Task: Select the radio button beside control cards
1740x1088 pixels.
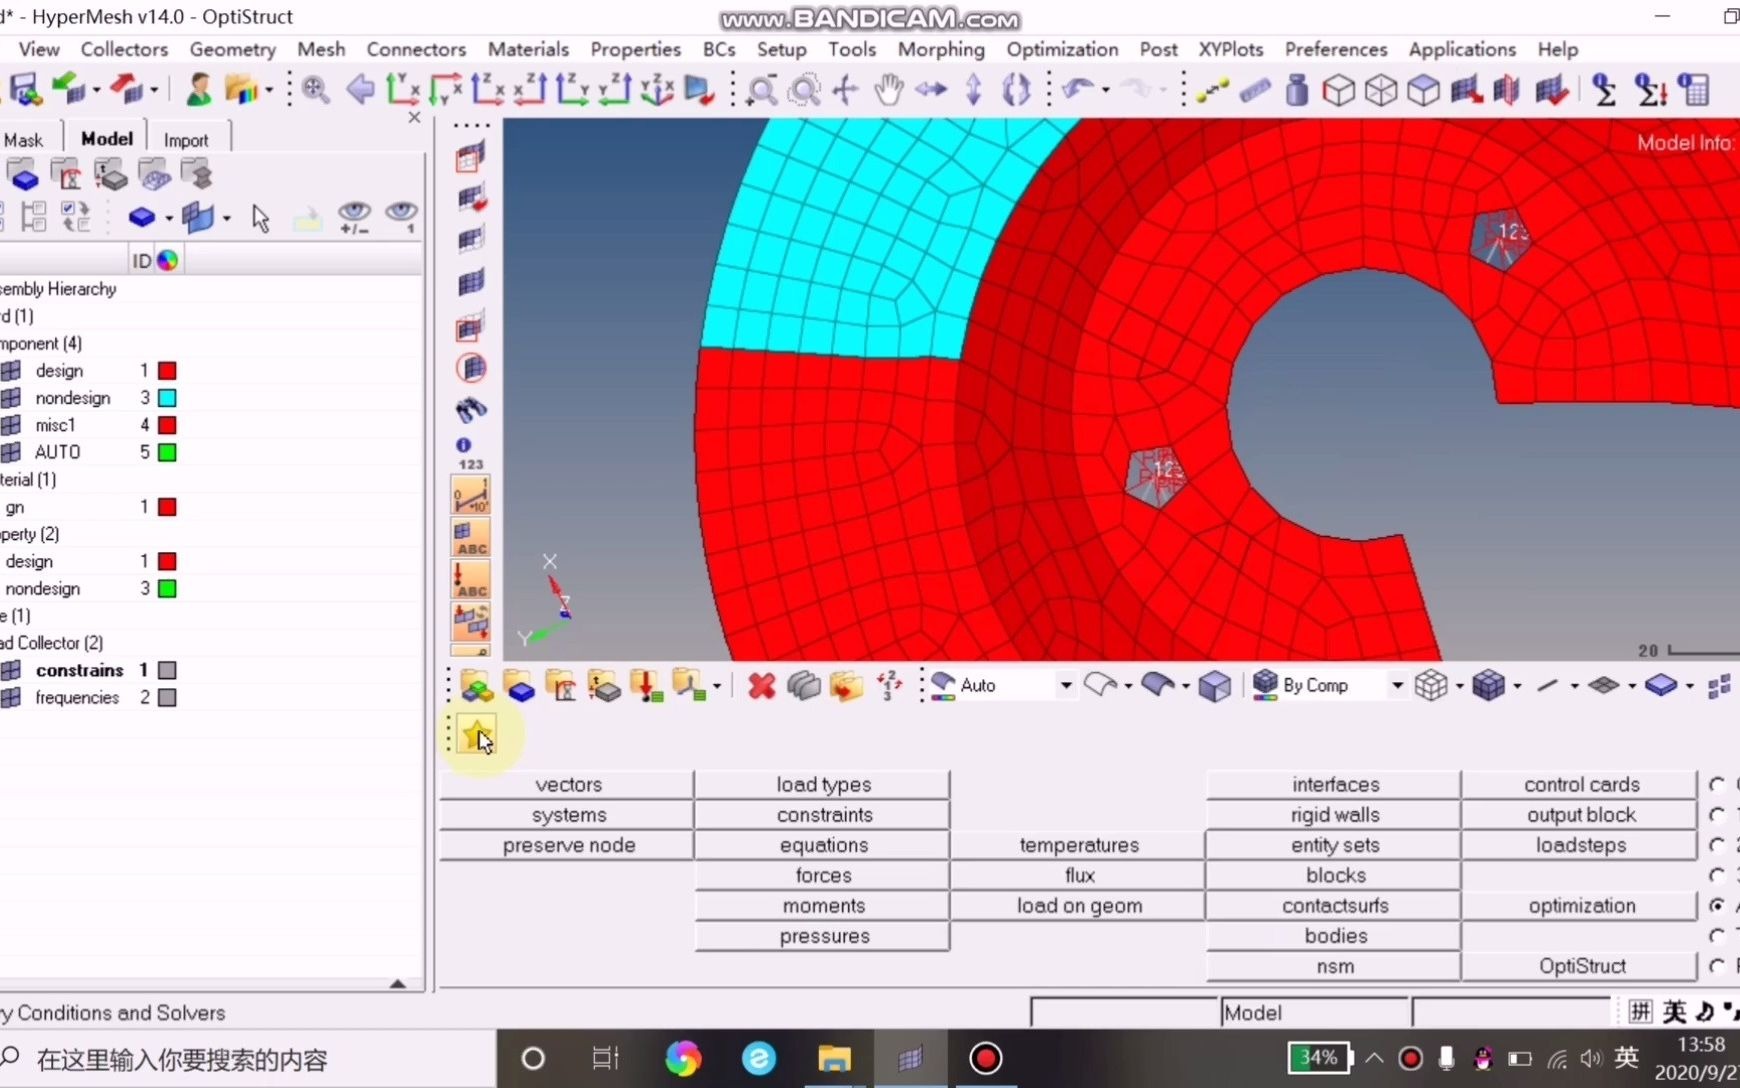Action: click(x=1717, y=785)
